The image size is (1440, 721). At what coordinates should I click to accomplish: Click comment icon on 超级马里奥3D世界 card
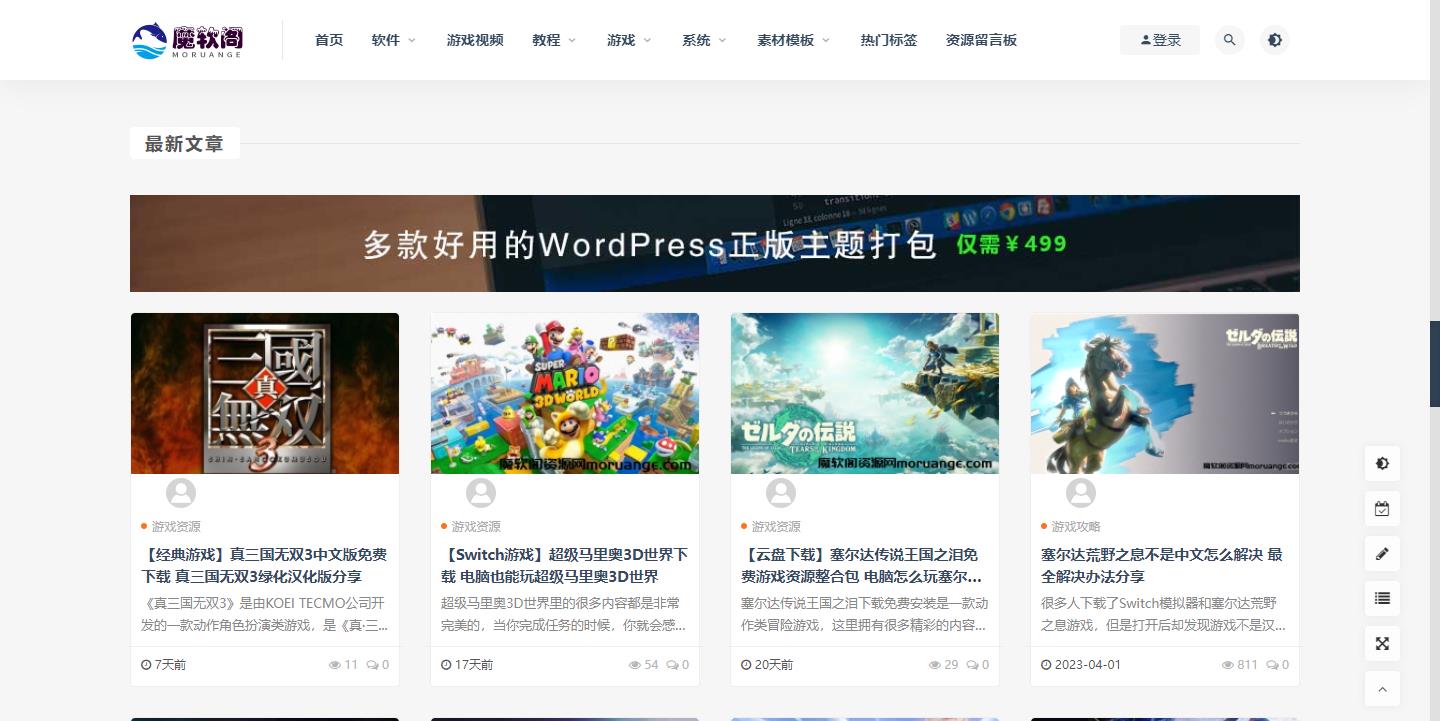pyautogui.click(x=672, y=665)
